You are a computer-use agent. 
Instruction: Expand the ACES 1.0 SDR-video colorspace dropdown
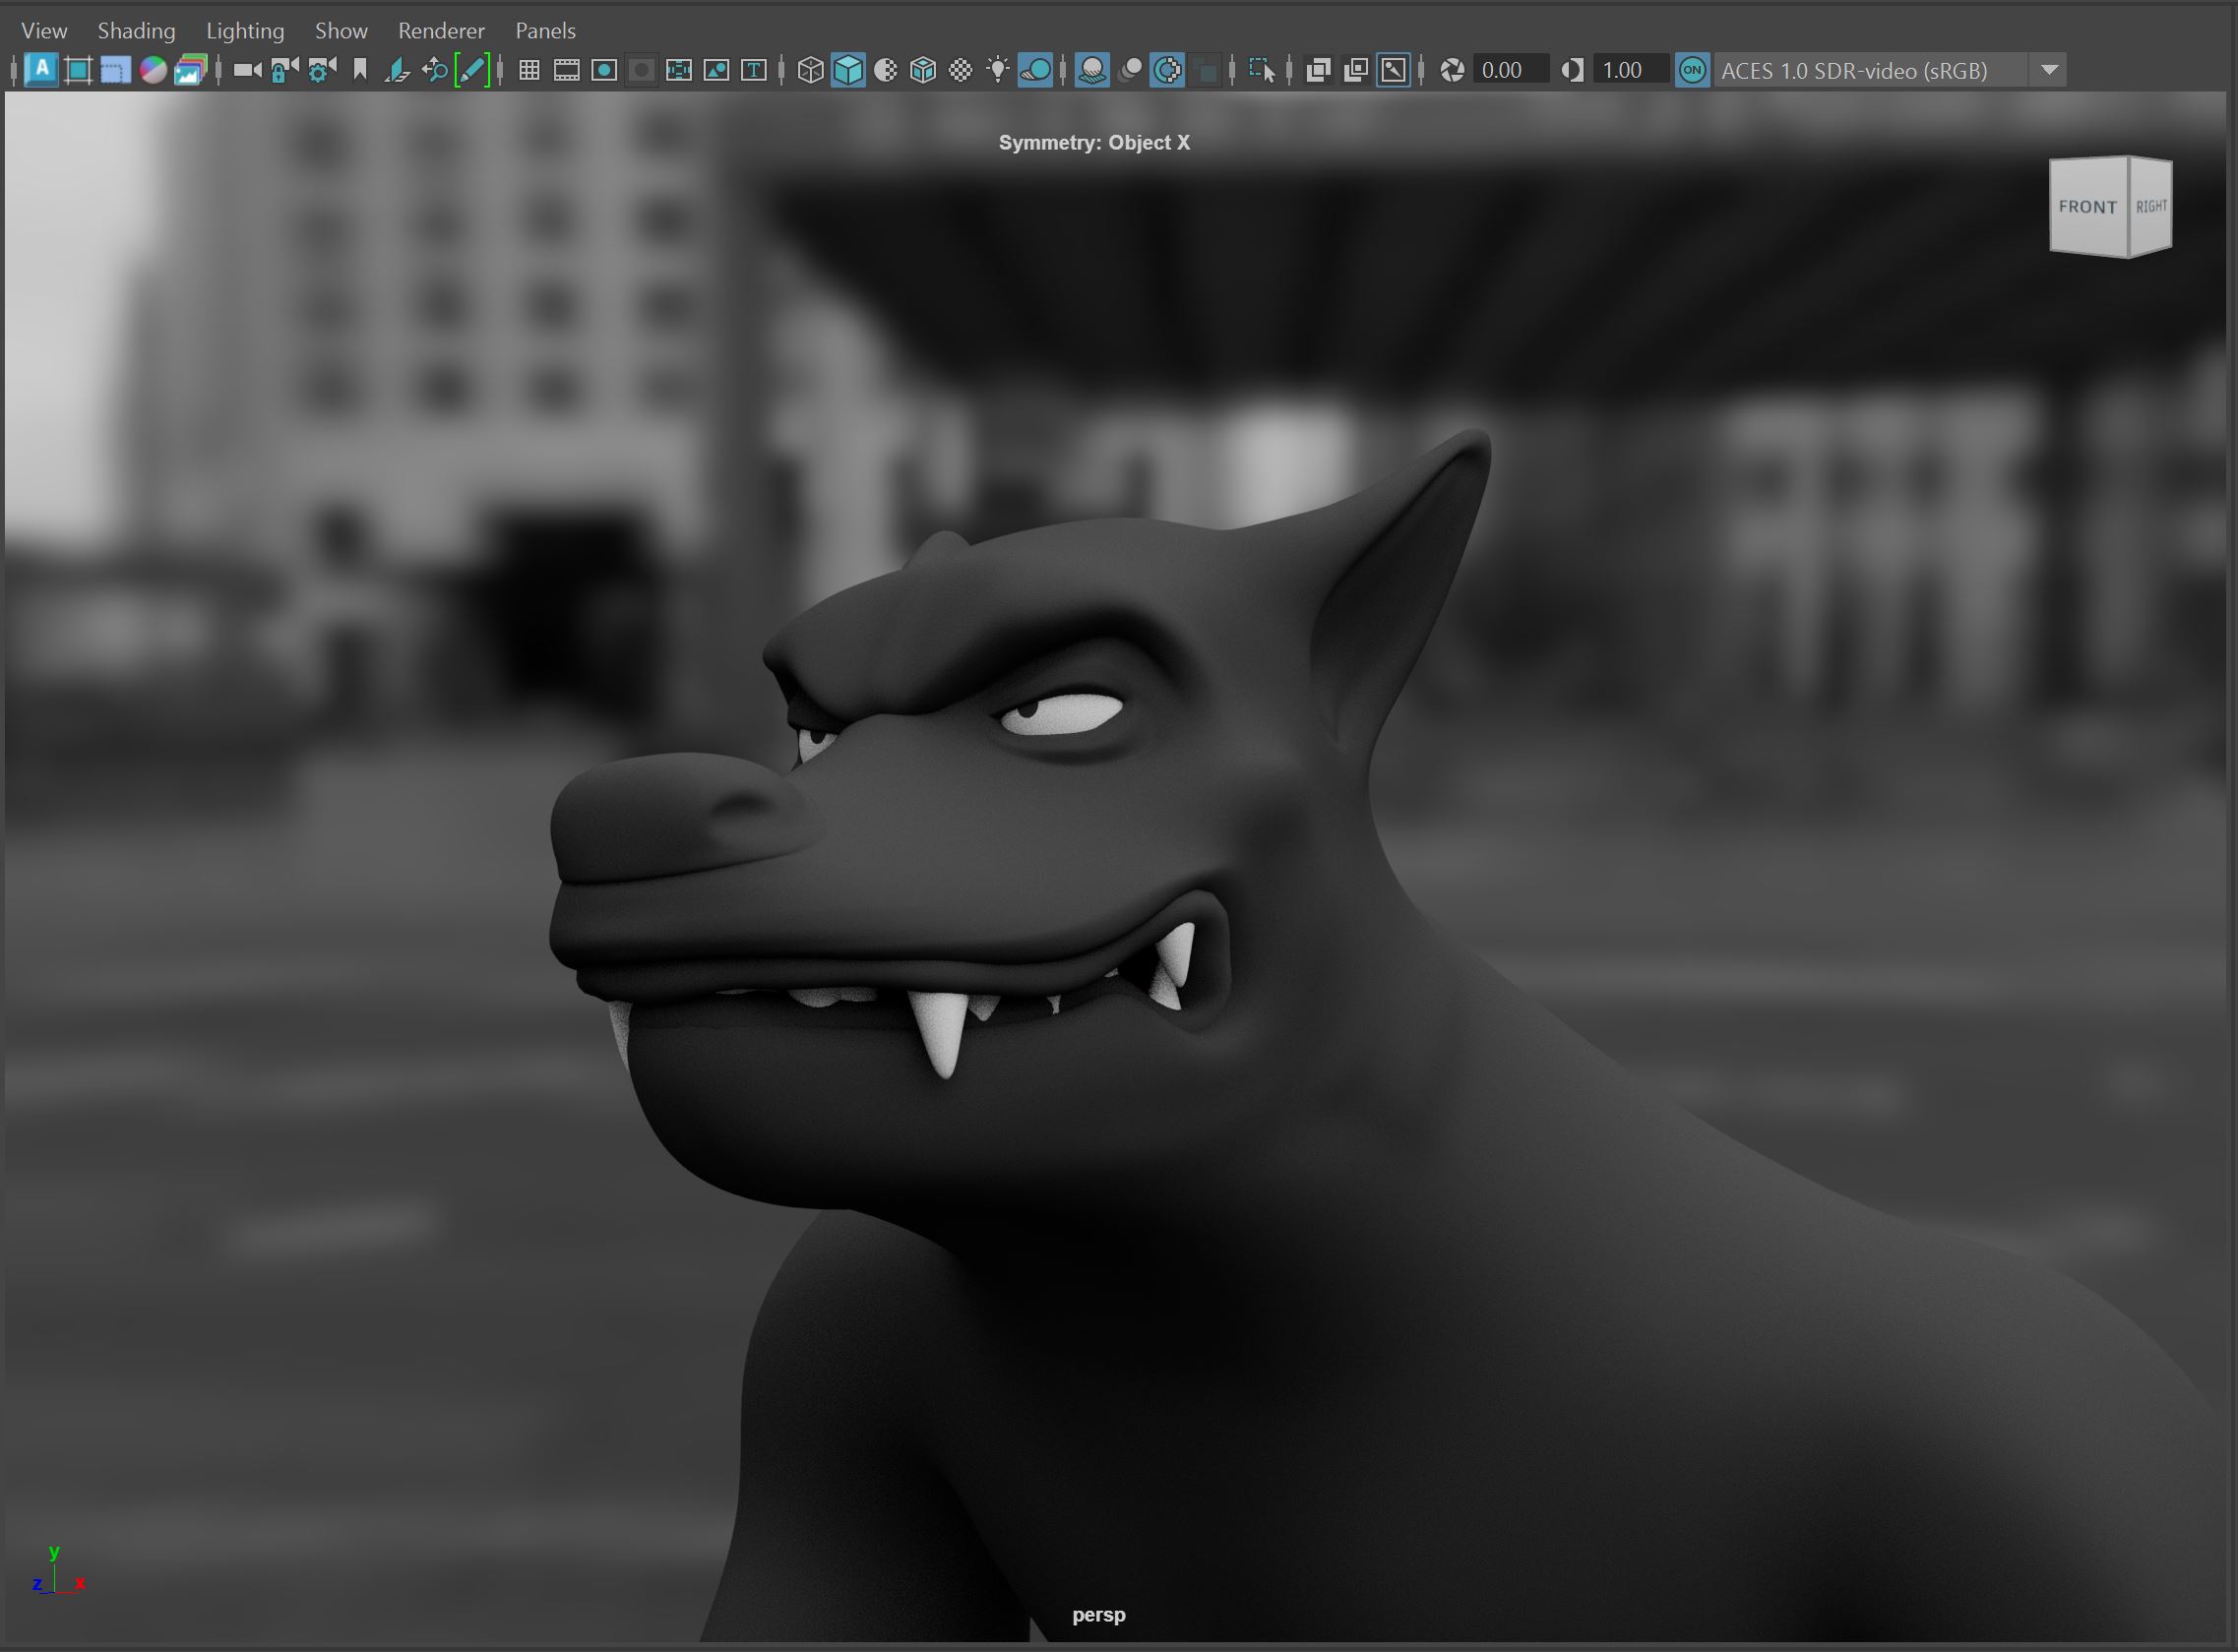point(2052,71)
